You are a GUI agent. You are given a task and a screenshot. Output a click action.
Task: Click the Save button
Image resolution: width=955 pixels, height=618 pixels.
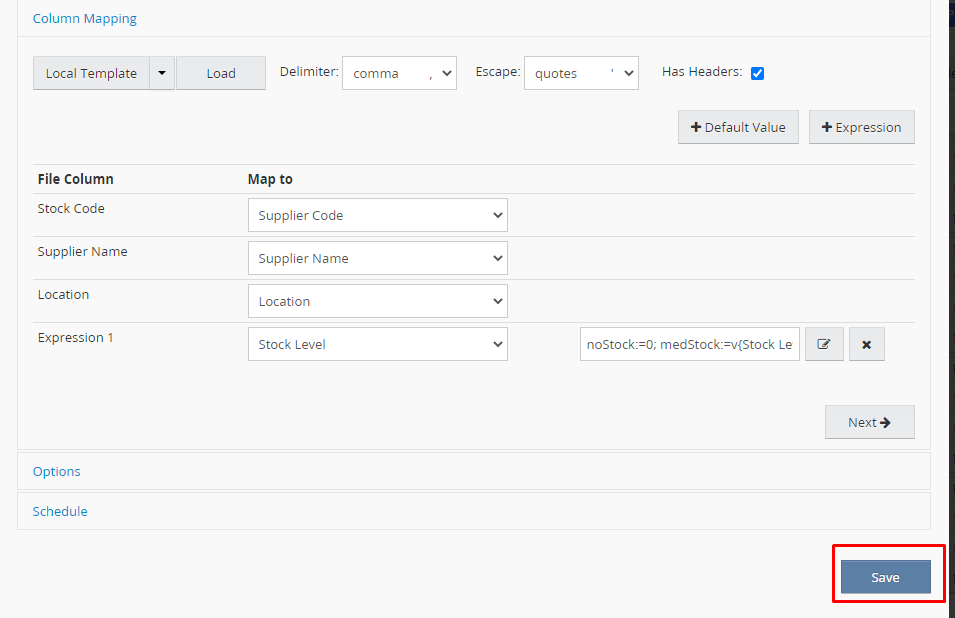(x=885, y=577)
